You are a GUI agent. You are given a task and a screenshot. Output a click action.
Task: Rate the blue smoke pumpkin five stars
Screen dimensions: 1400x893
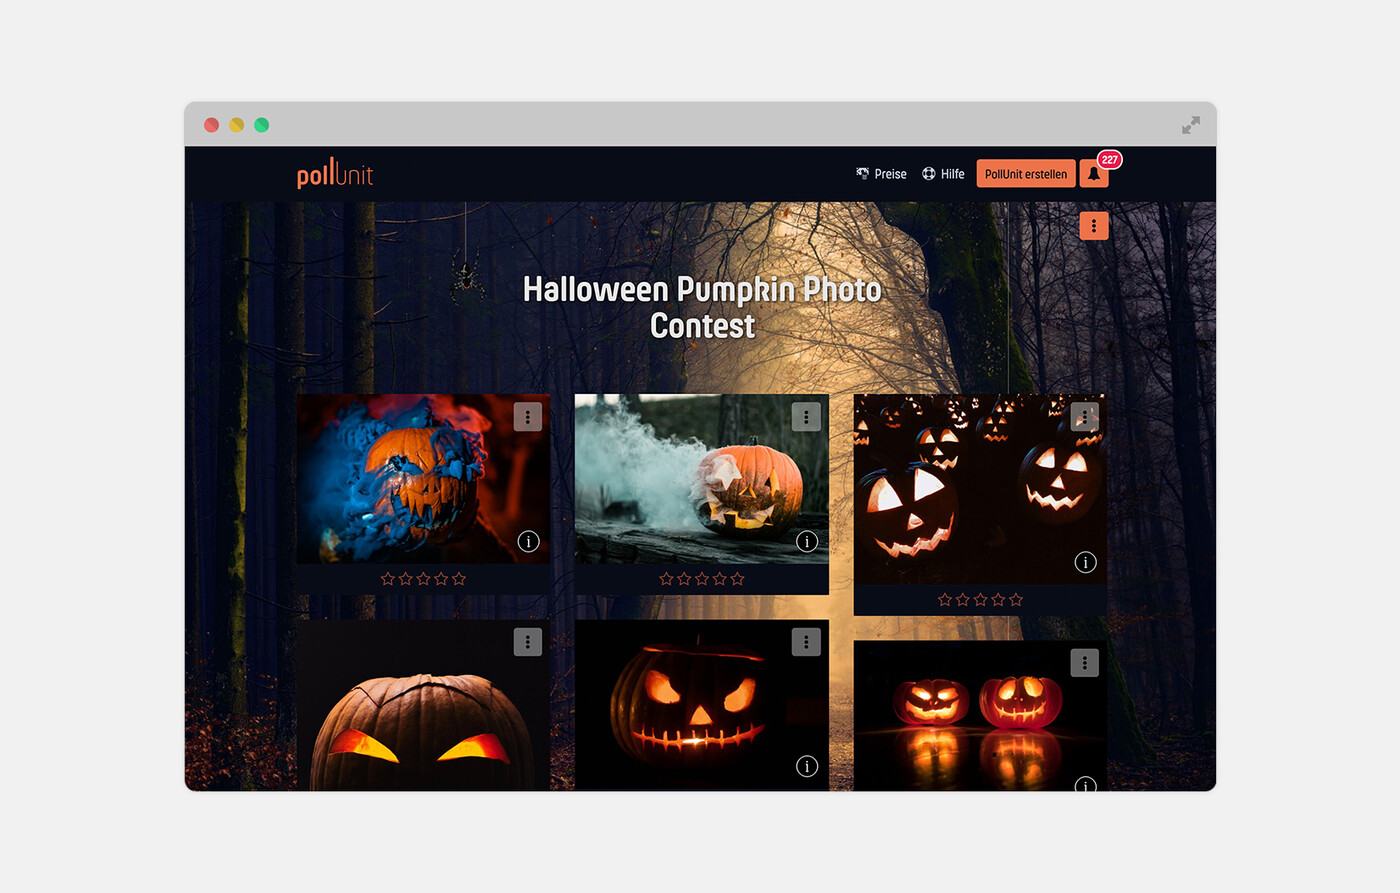coord(459,579)
